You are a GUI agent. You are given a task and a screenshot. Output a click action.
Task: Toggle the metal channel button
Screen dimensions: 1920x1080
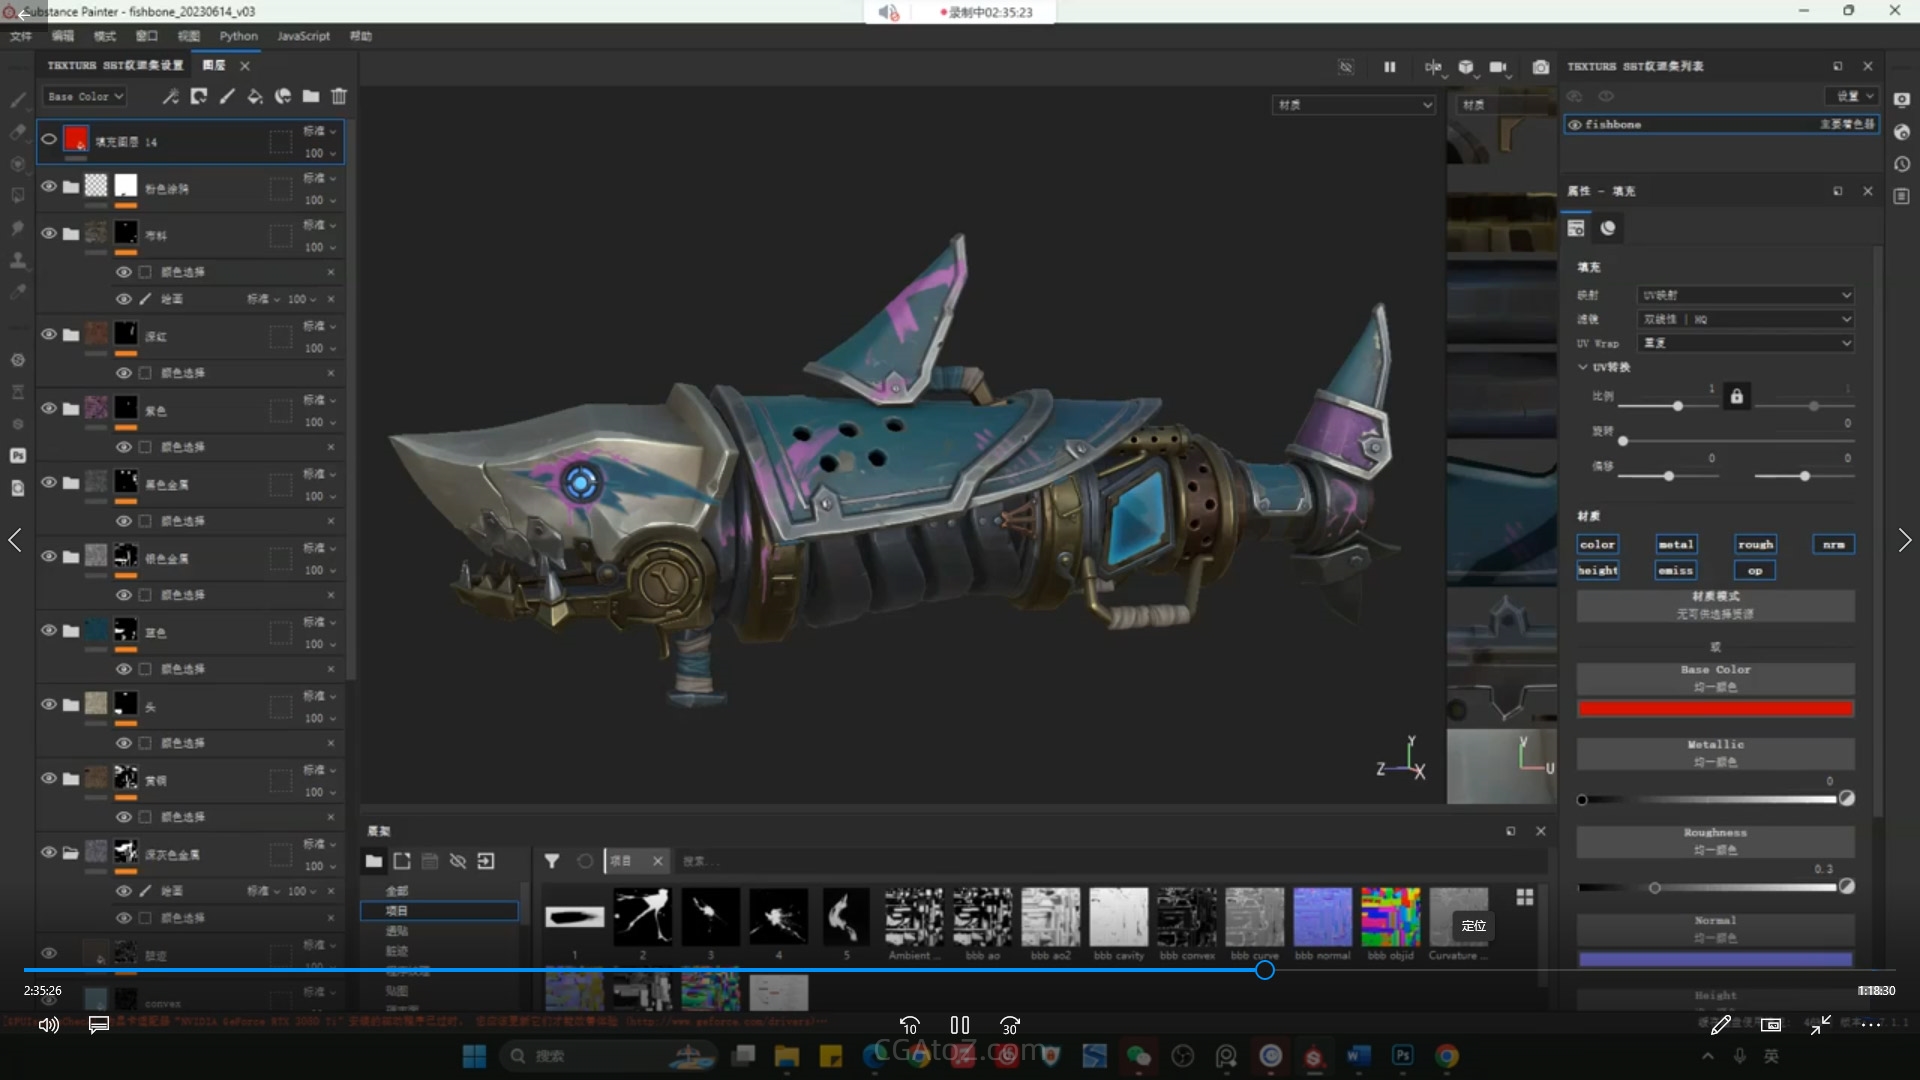[1675, 544]
